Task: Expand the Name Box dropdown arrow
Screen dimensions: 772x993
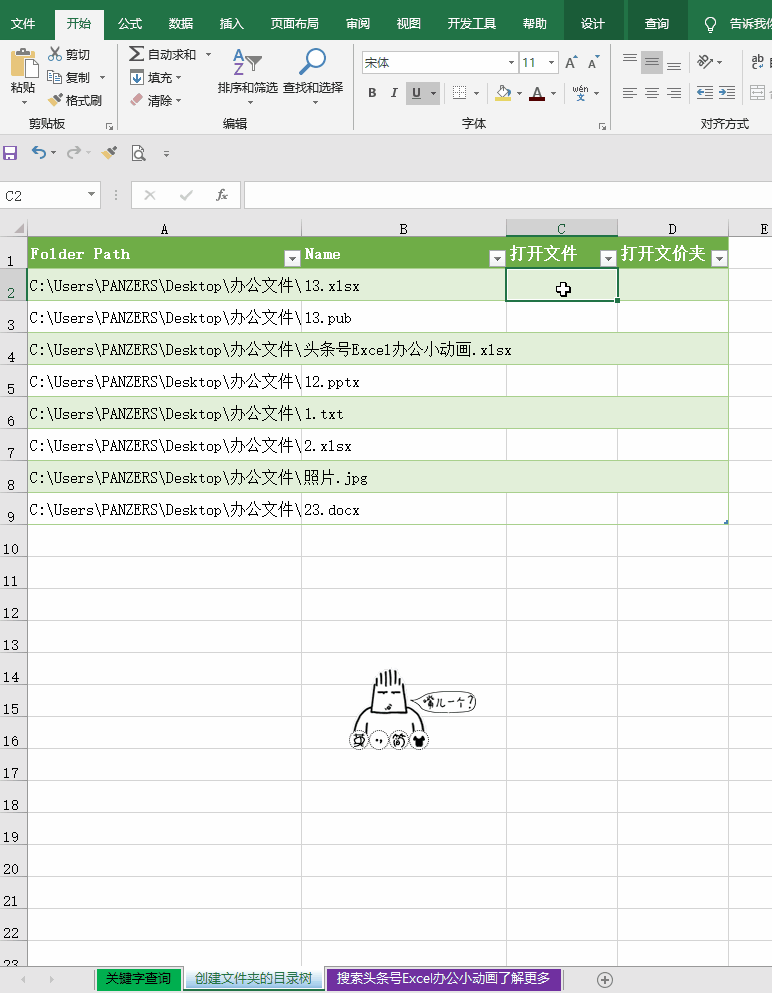Action: [x=91, y=194]
